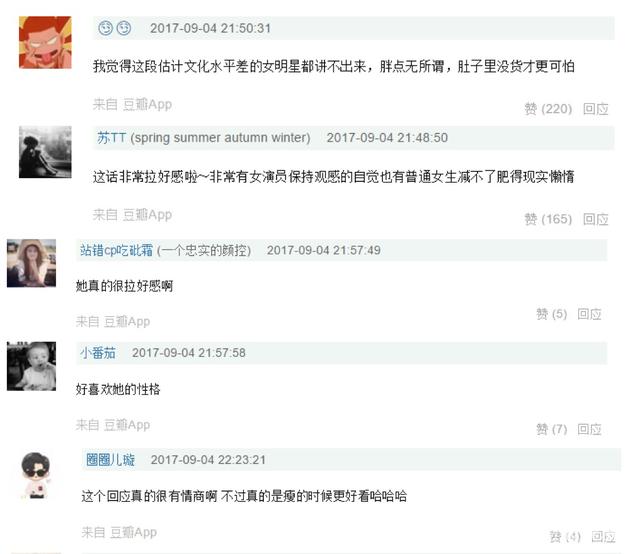The width and height of the screenshot is (630, 554).
Task: Reply to 小番茄's comment
Action: 589,429
